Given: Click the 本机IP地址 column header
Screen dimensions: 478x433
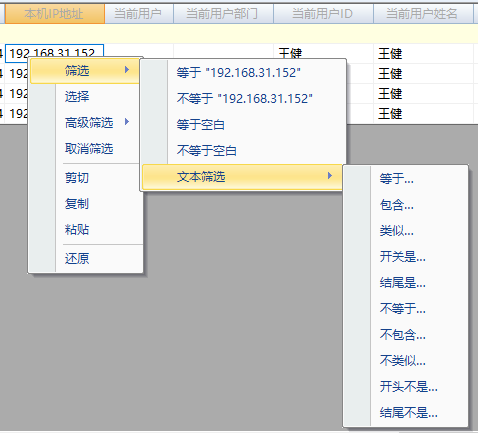Looking at the screenshot, I should coord(55,14).
